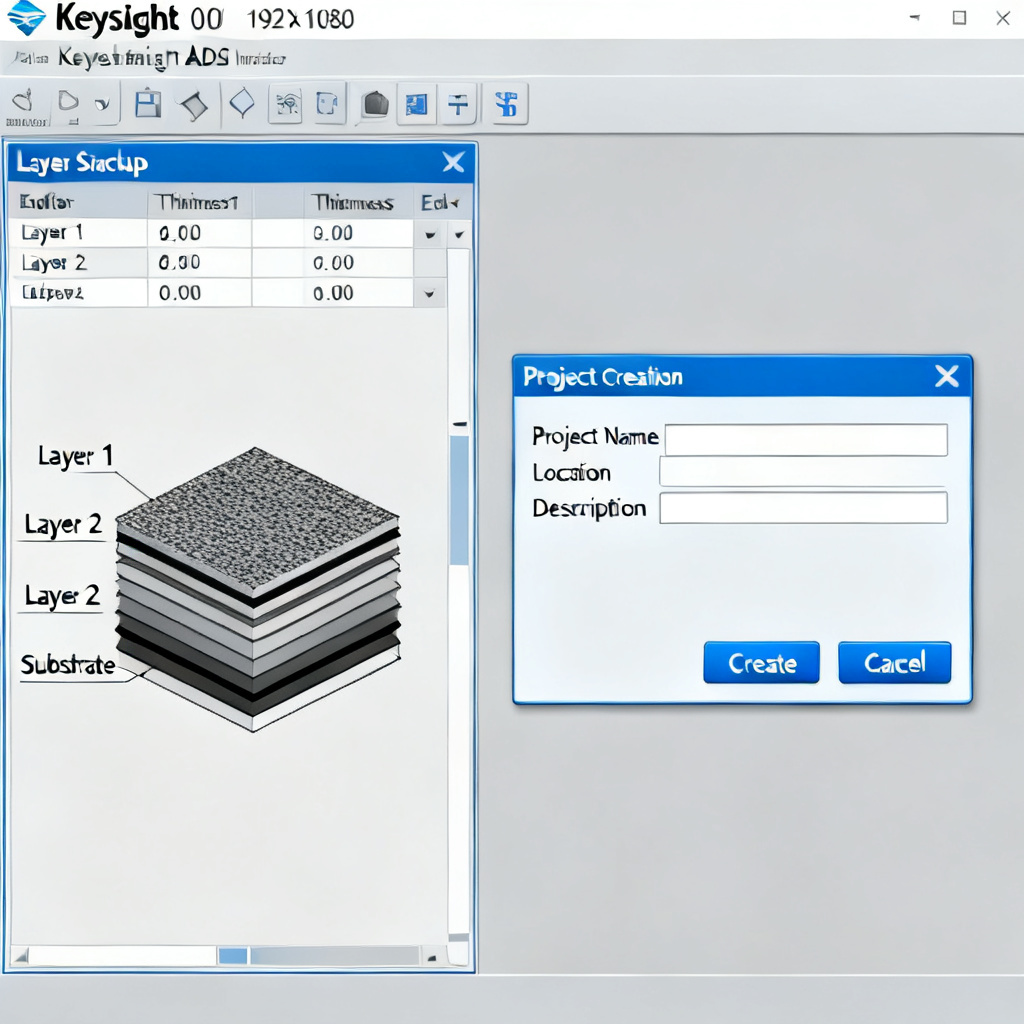Select the Layer 2 table row name
This screenshot has height=1024, width=1024.
click(54, 263)
